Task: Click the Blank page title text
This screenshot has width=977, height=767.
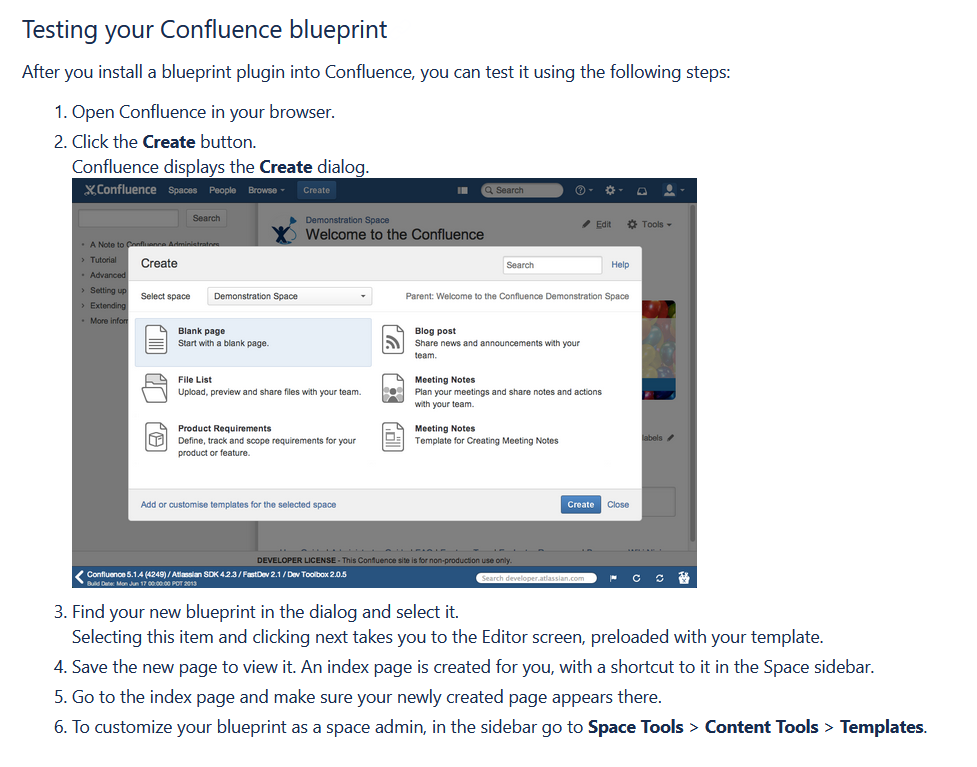Action: [x=201, y=331]
